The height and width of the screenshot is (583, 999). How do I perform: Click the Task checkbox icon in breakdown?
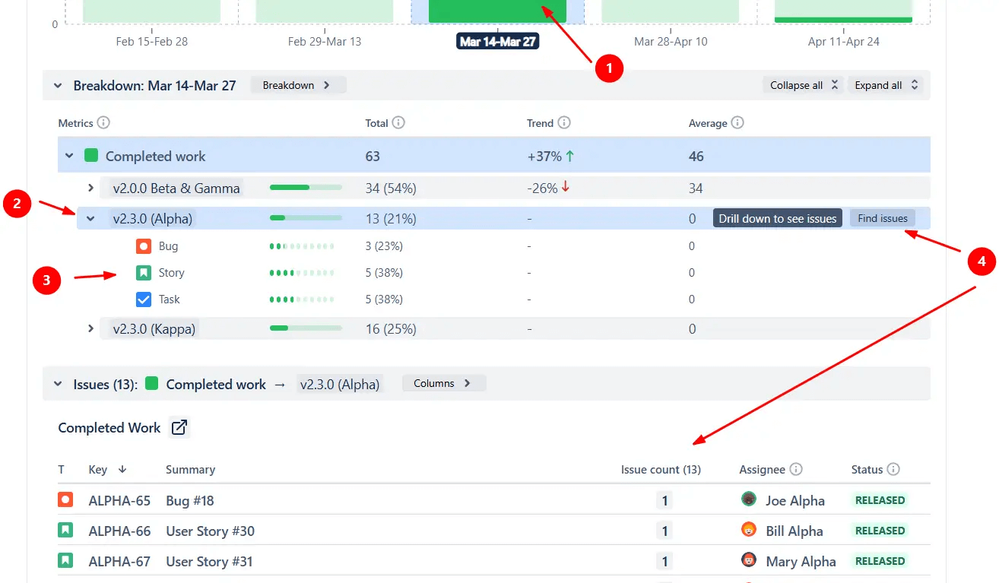click(x=143, y=299)
